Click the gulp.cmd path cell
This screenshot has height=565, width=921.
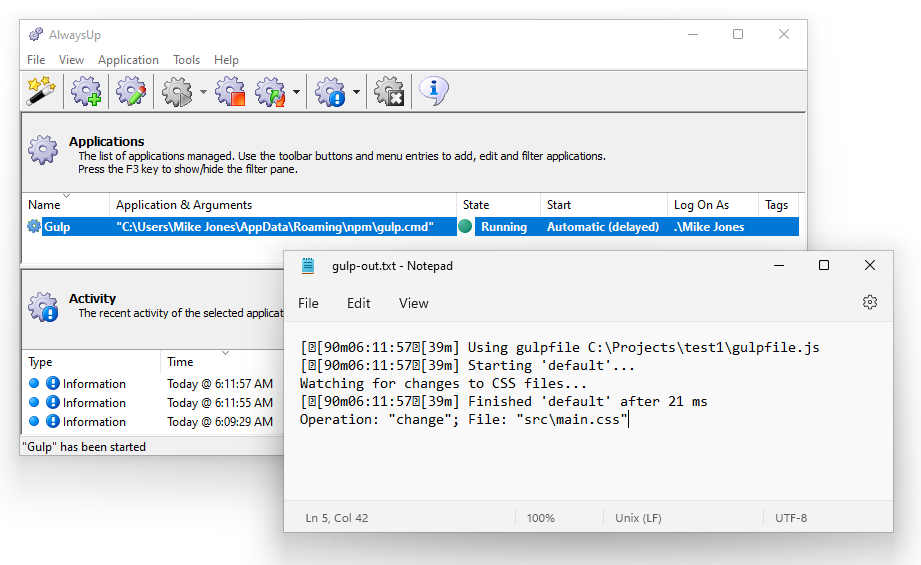[x=275, y=227]
